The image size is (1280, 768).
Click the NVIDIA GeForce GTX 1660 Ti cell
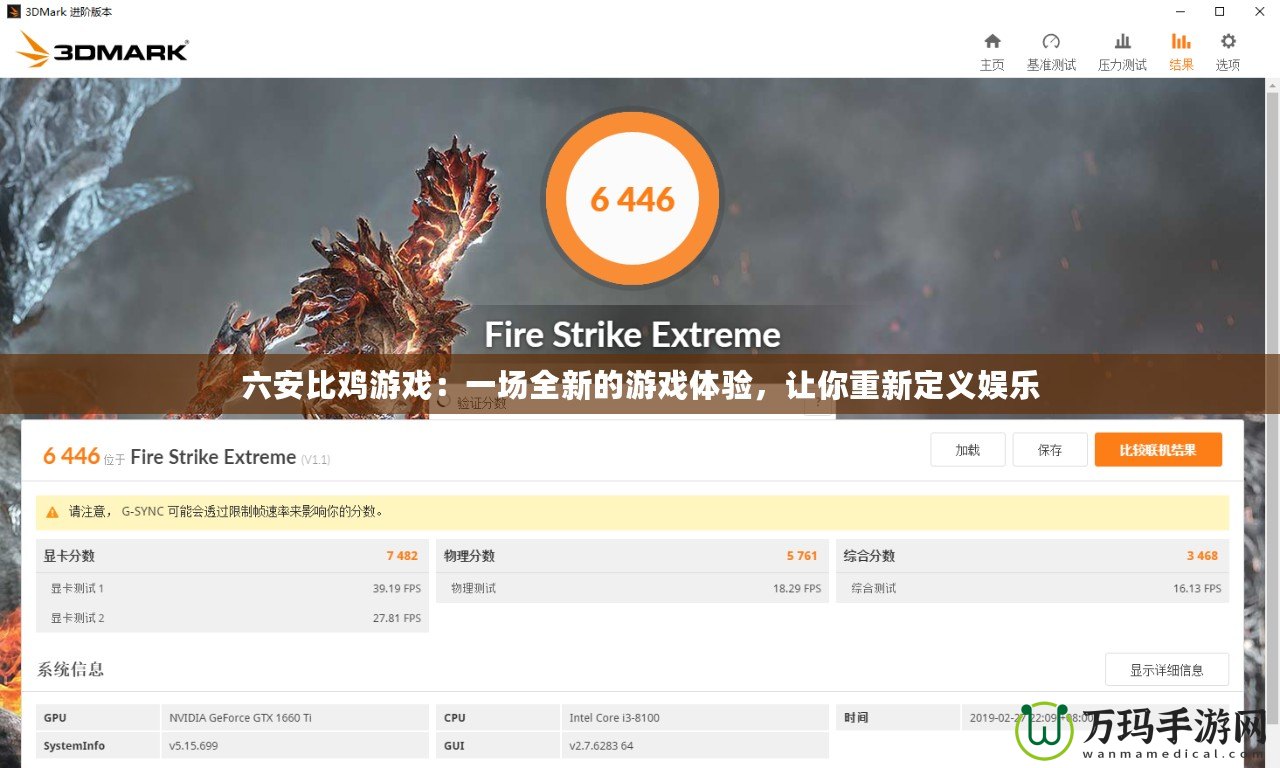(295, 717)
